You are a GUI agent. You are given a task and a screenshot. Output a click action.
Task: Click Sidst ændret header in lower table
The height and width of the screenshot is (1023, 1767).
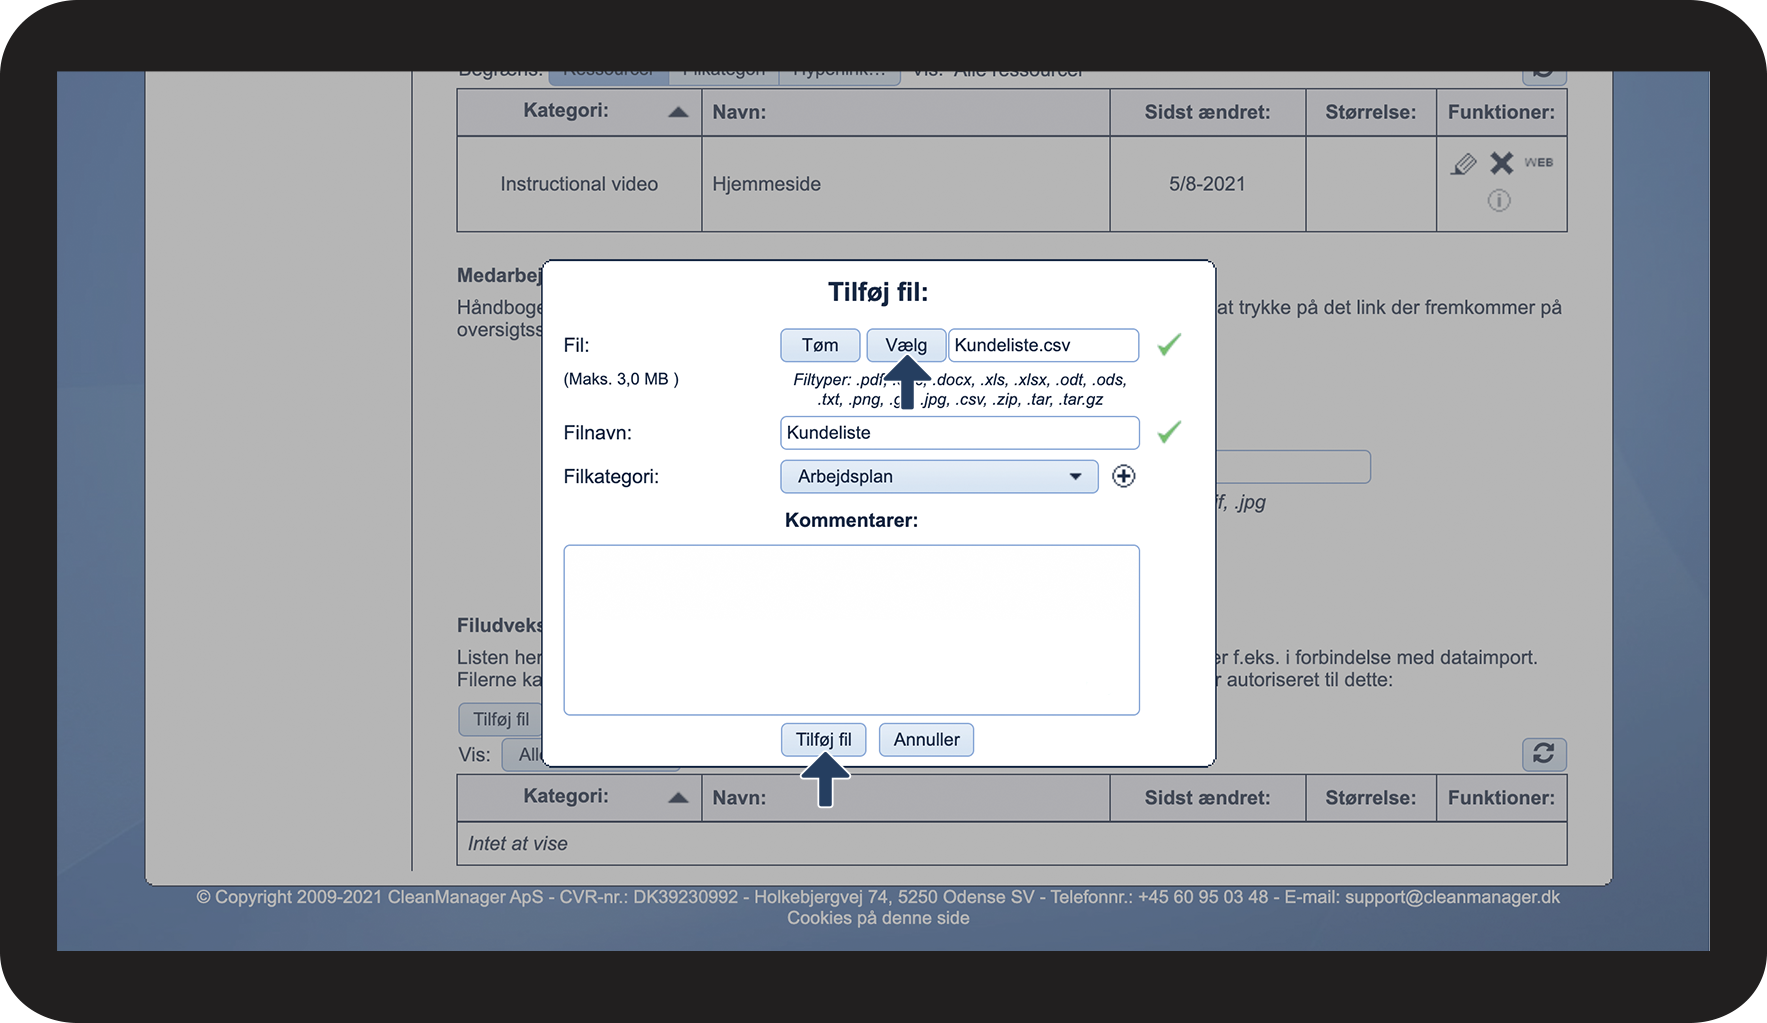(x=1206, y=798)
